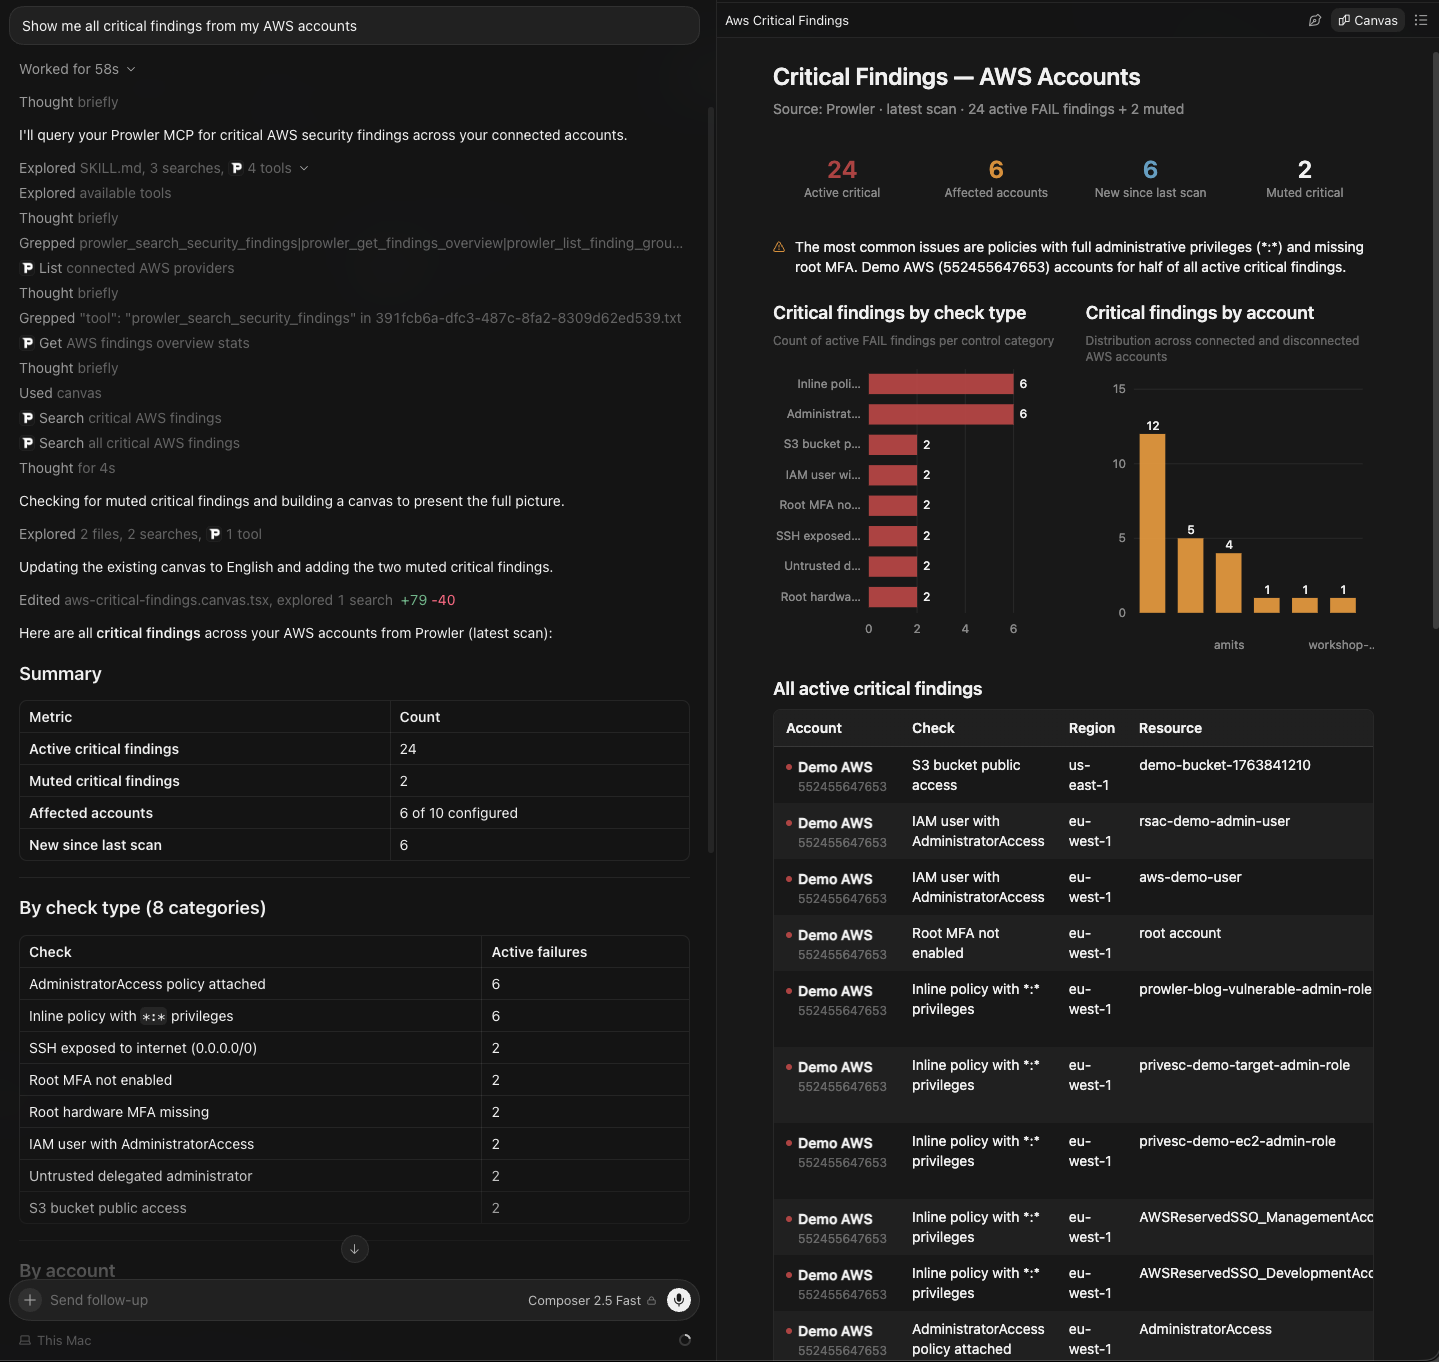1439x1362 pixels.
Task: Expand the first 'Thought briefly' line
Action: (69, 102)
